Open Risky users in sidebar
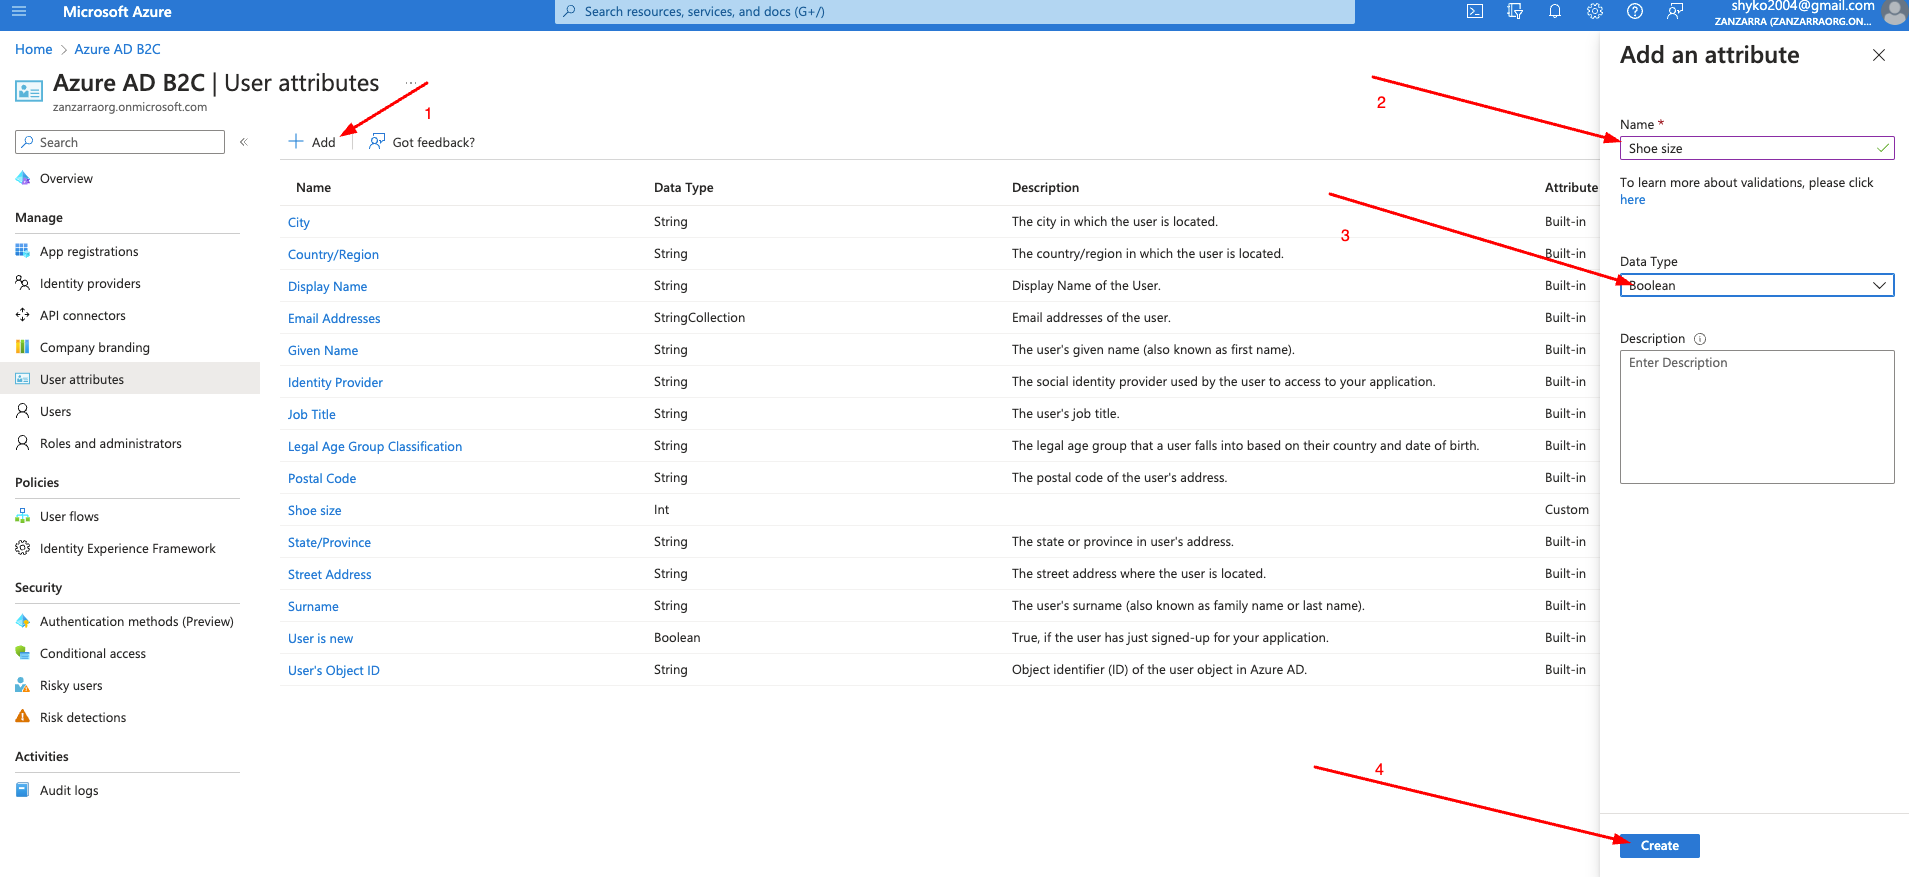The height and width of the screenshot is (877, 1909). pos(71,686)
